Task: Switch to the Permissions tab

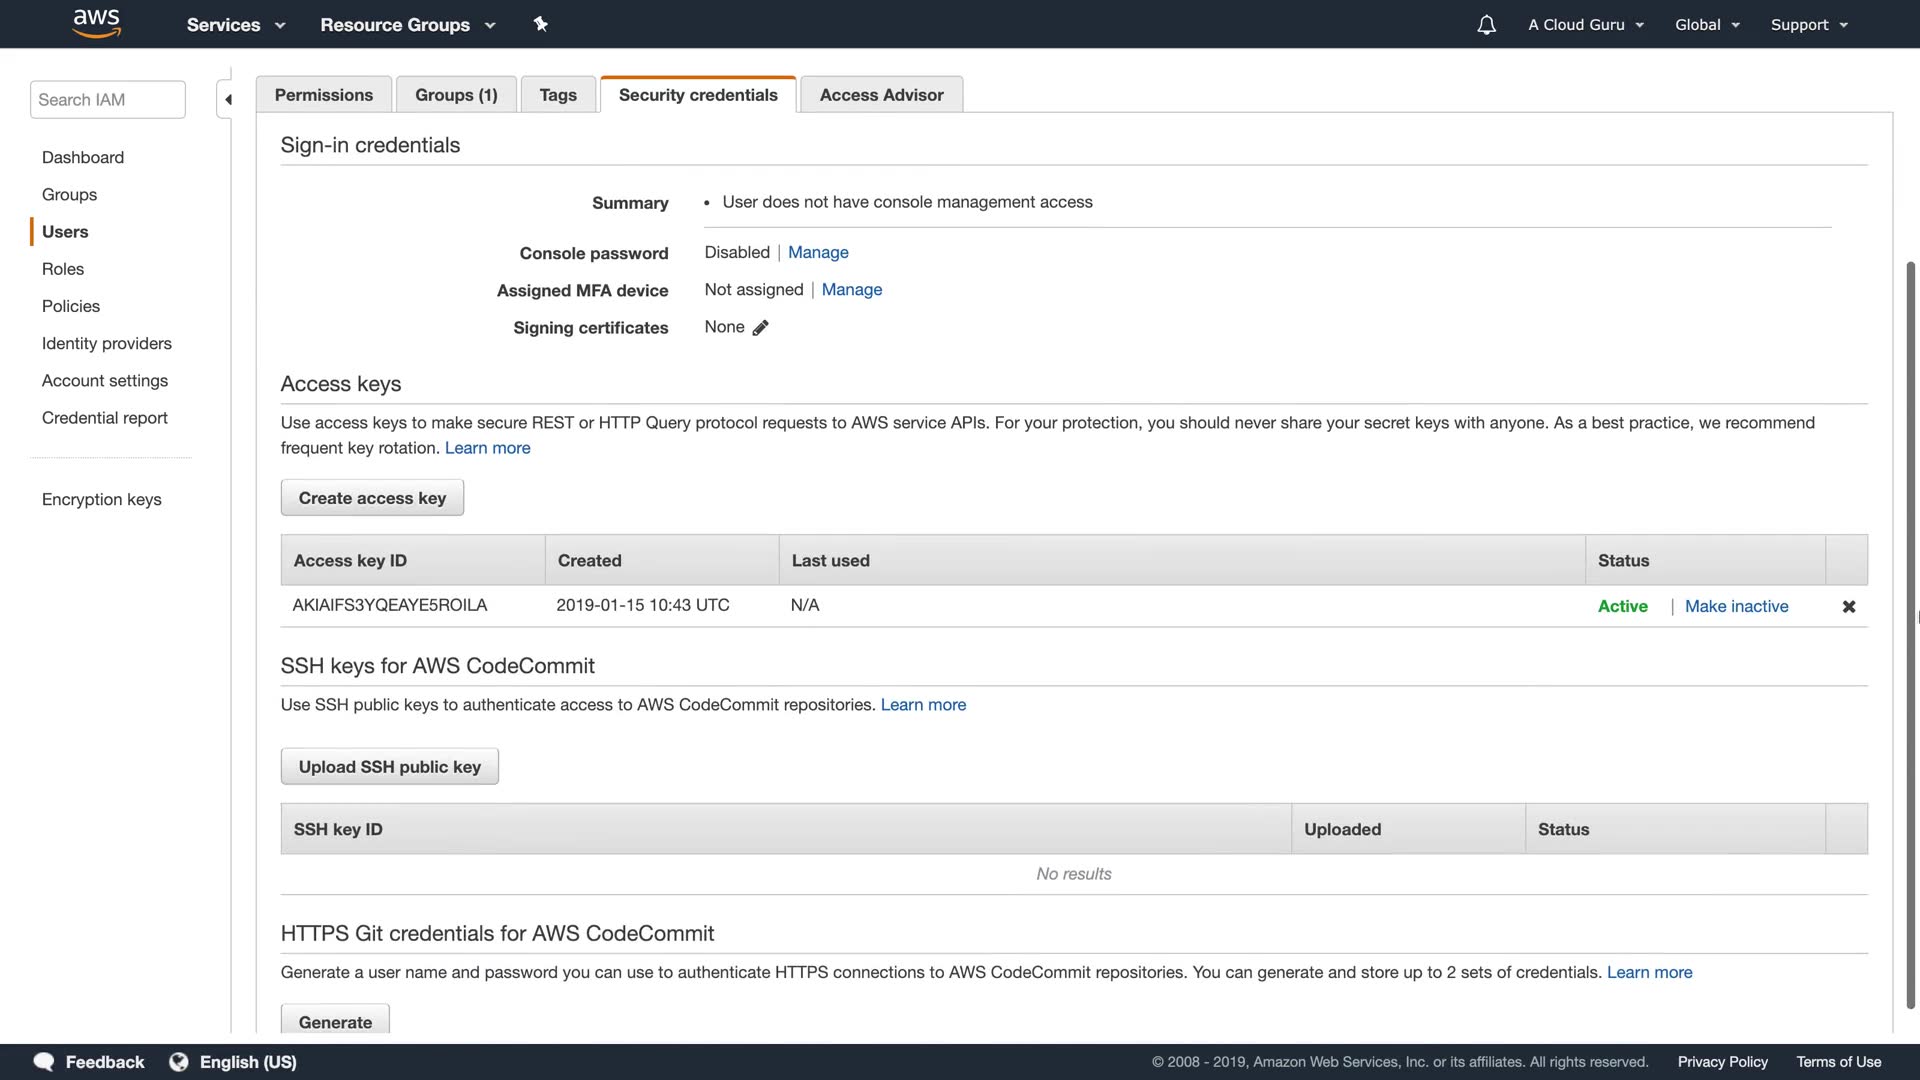Action: [323, 95]
